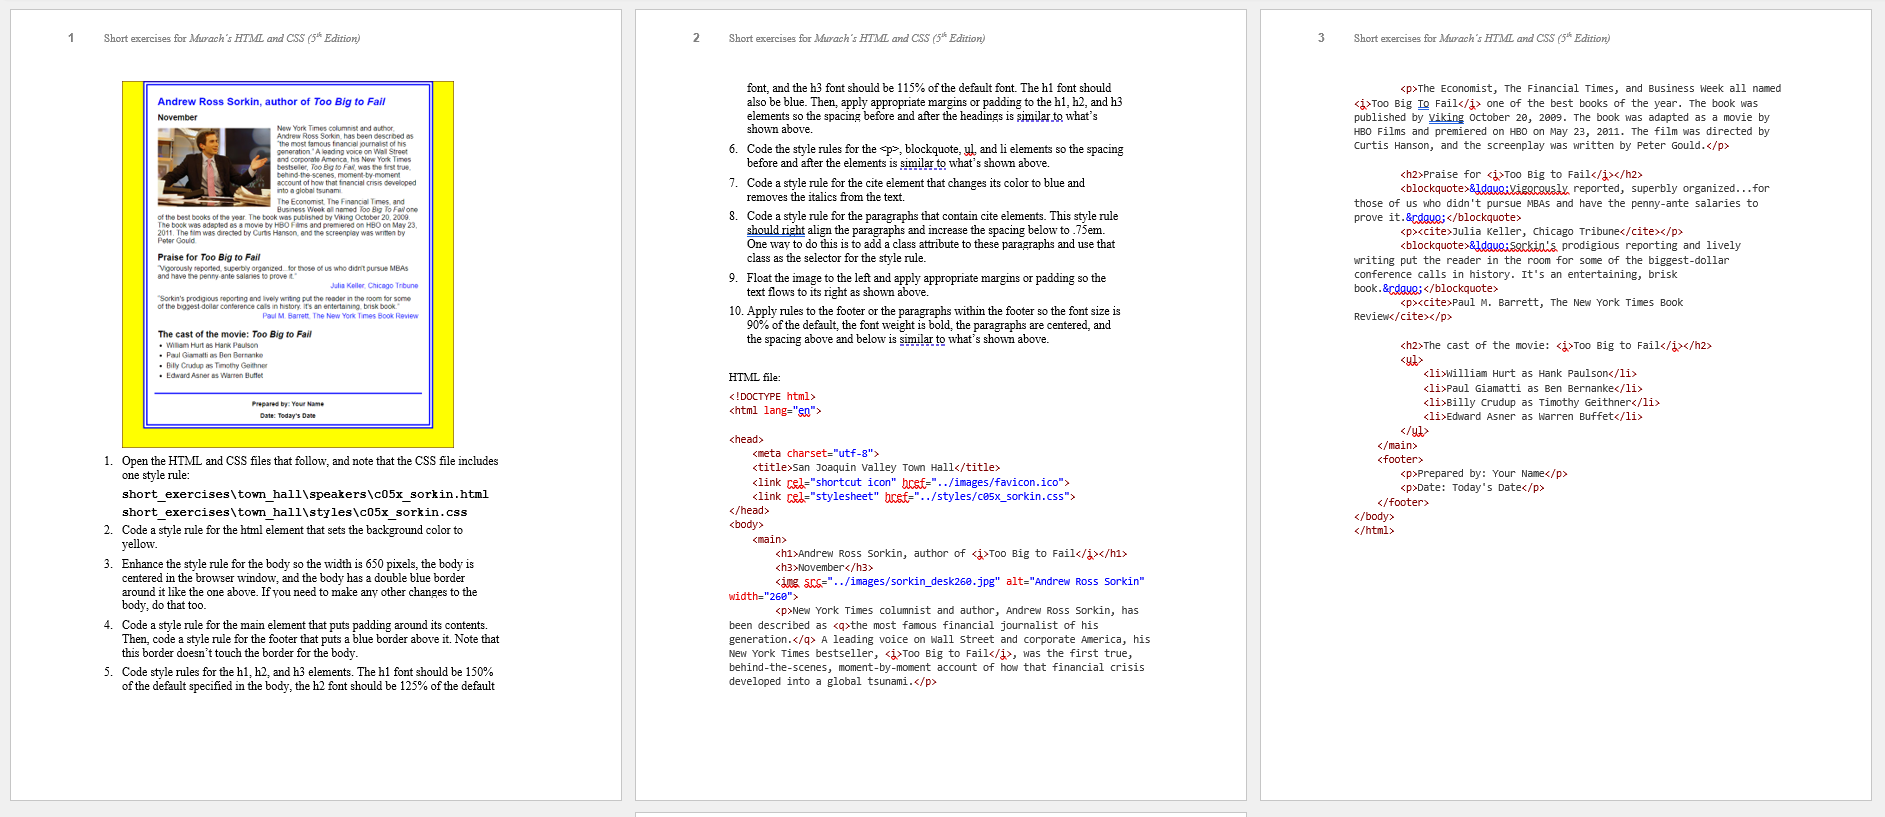The width and height of the screenshot is (1885, 817).
Task: Click the closing "</ul>" tag
Action: [x=1415, y=432]
